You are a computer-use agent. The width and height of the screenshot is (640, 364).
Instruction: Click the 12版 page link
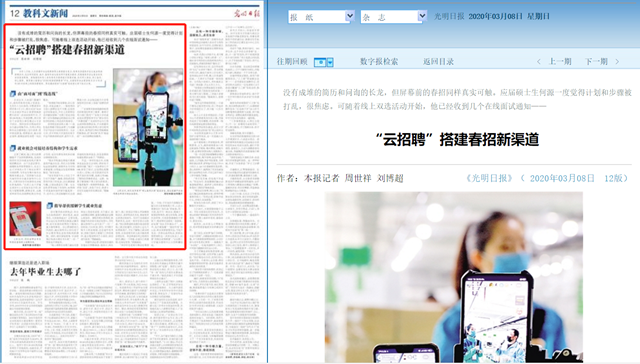click(x=613, y=178)
